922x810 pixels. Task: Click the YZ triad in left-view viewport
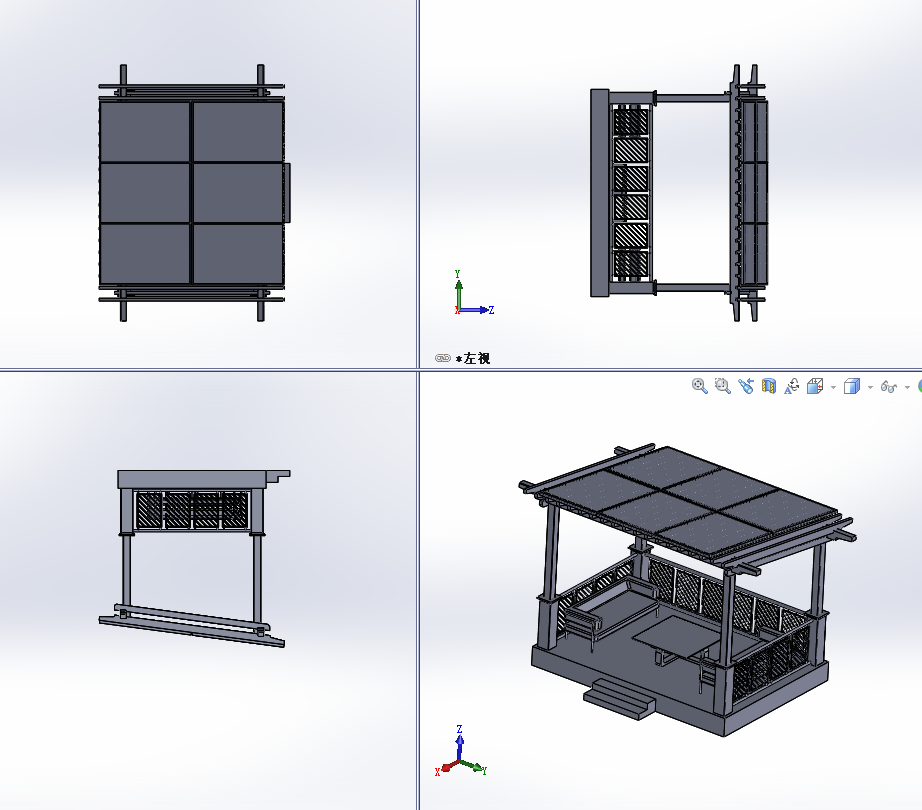(x=474, y=293)
